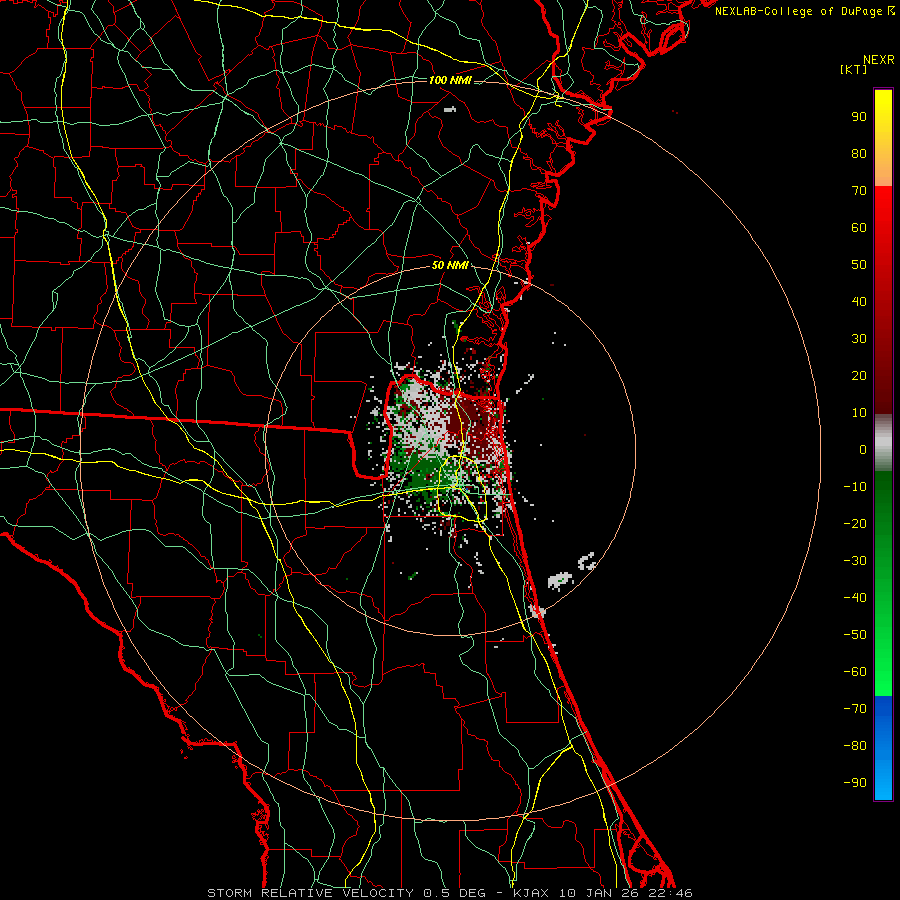Image resolution: width=900 pixels, height=900 pixels.
Task: Click the -30 value on velocity scale
Action: coord(855,561)
